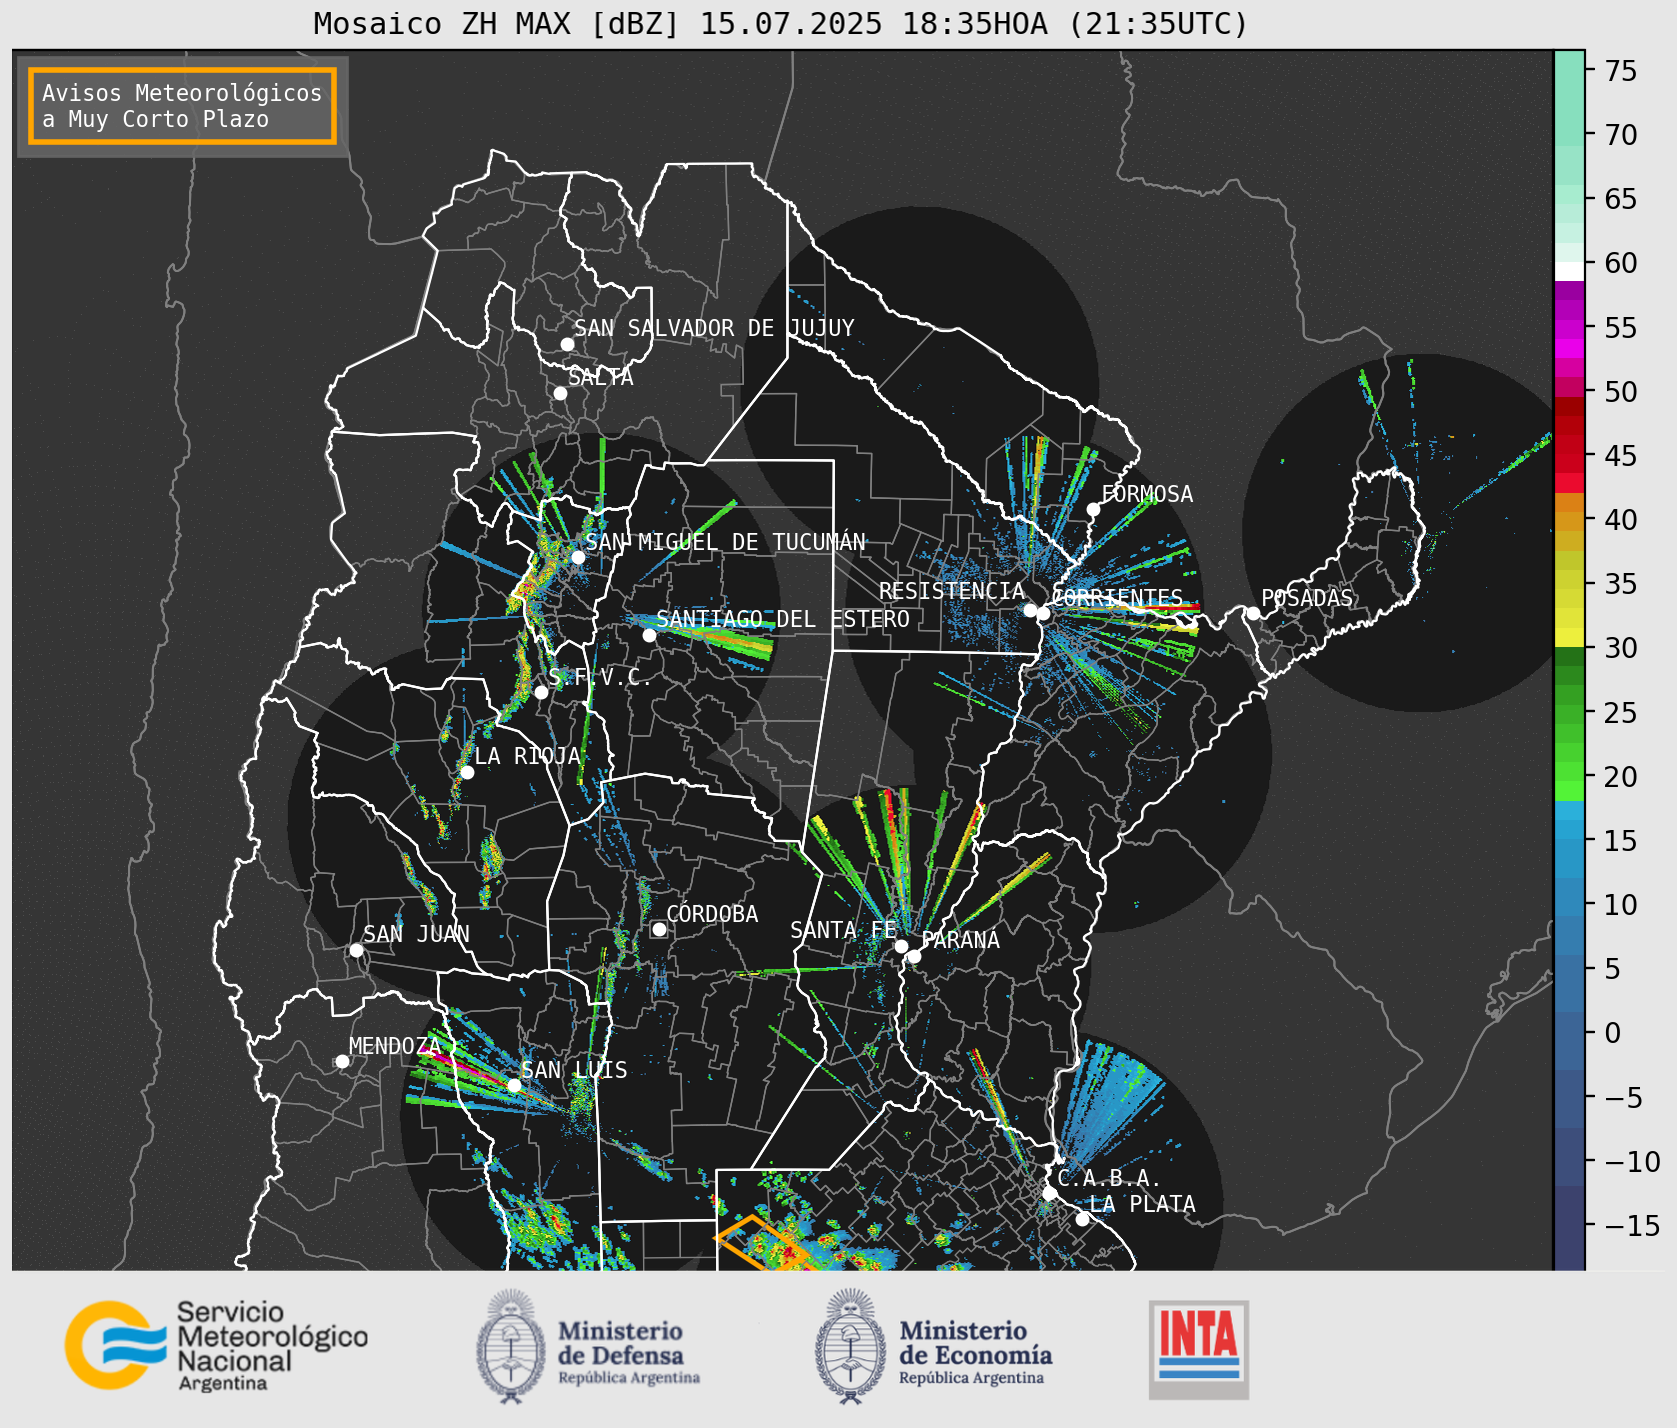Click the SAN JUAN city marker dot
Image resolution: width=1677 pixels, height=1428 pixels.
tap(356, 950)
